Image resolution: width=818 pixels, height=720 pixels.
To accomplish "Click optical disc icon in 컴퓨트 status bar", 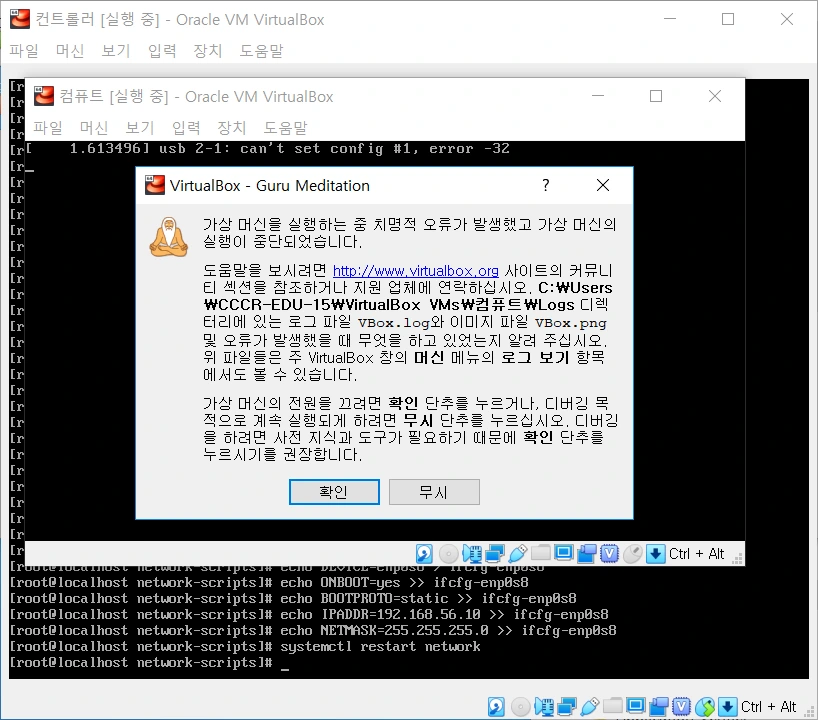I will tap(449, 554).
